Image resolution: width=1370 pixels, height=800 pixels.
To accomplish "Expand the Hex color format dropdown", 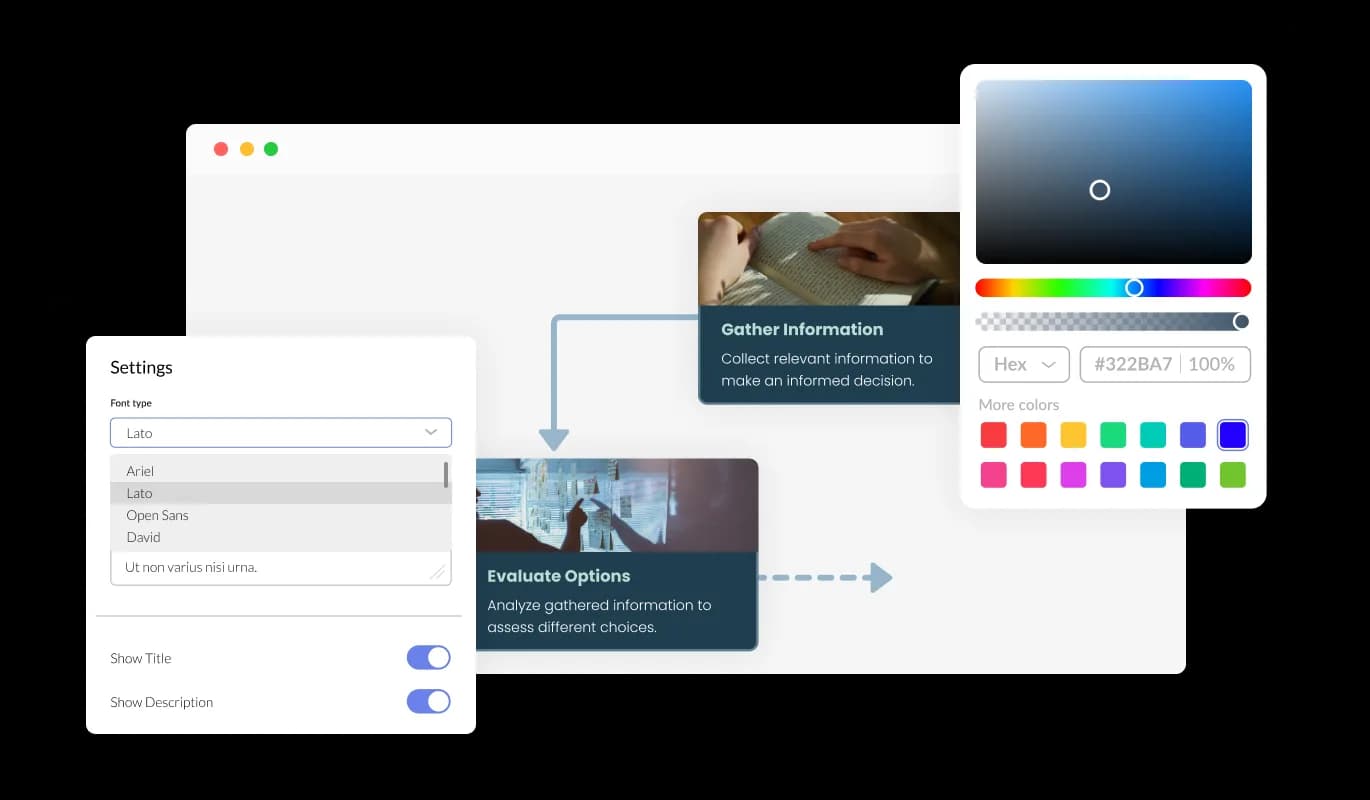I will tap(1024, 365).
